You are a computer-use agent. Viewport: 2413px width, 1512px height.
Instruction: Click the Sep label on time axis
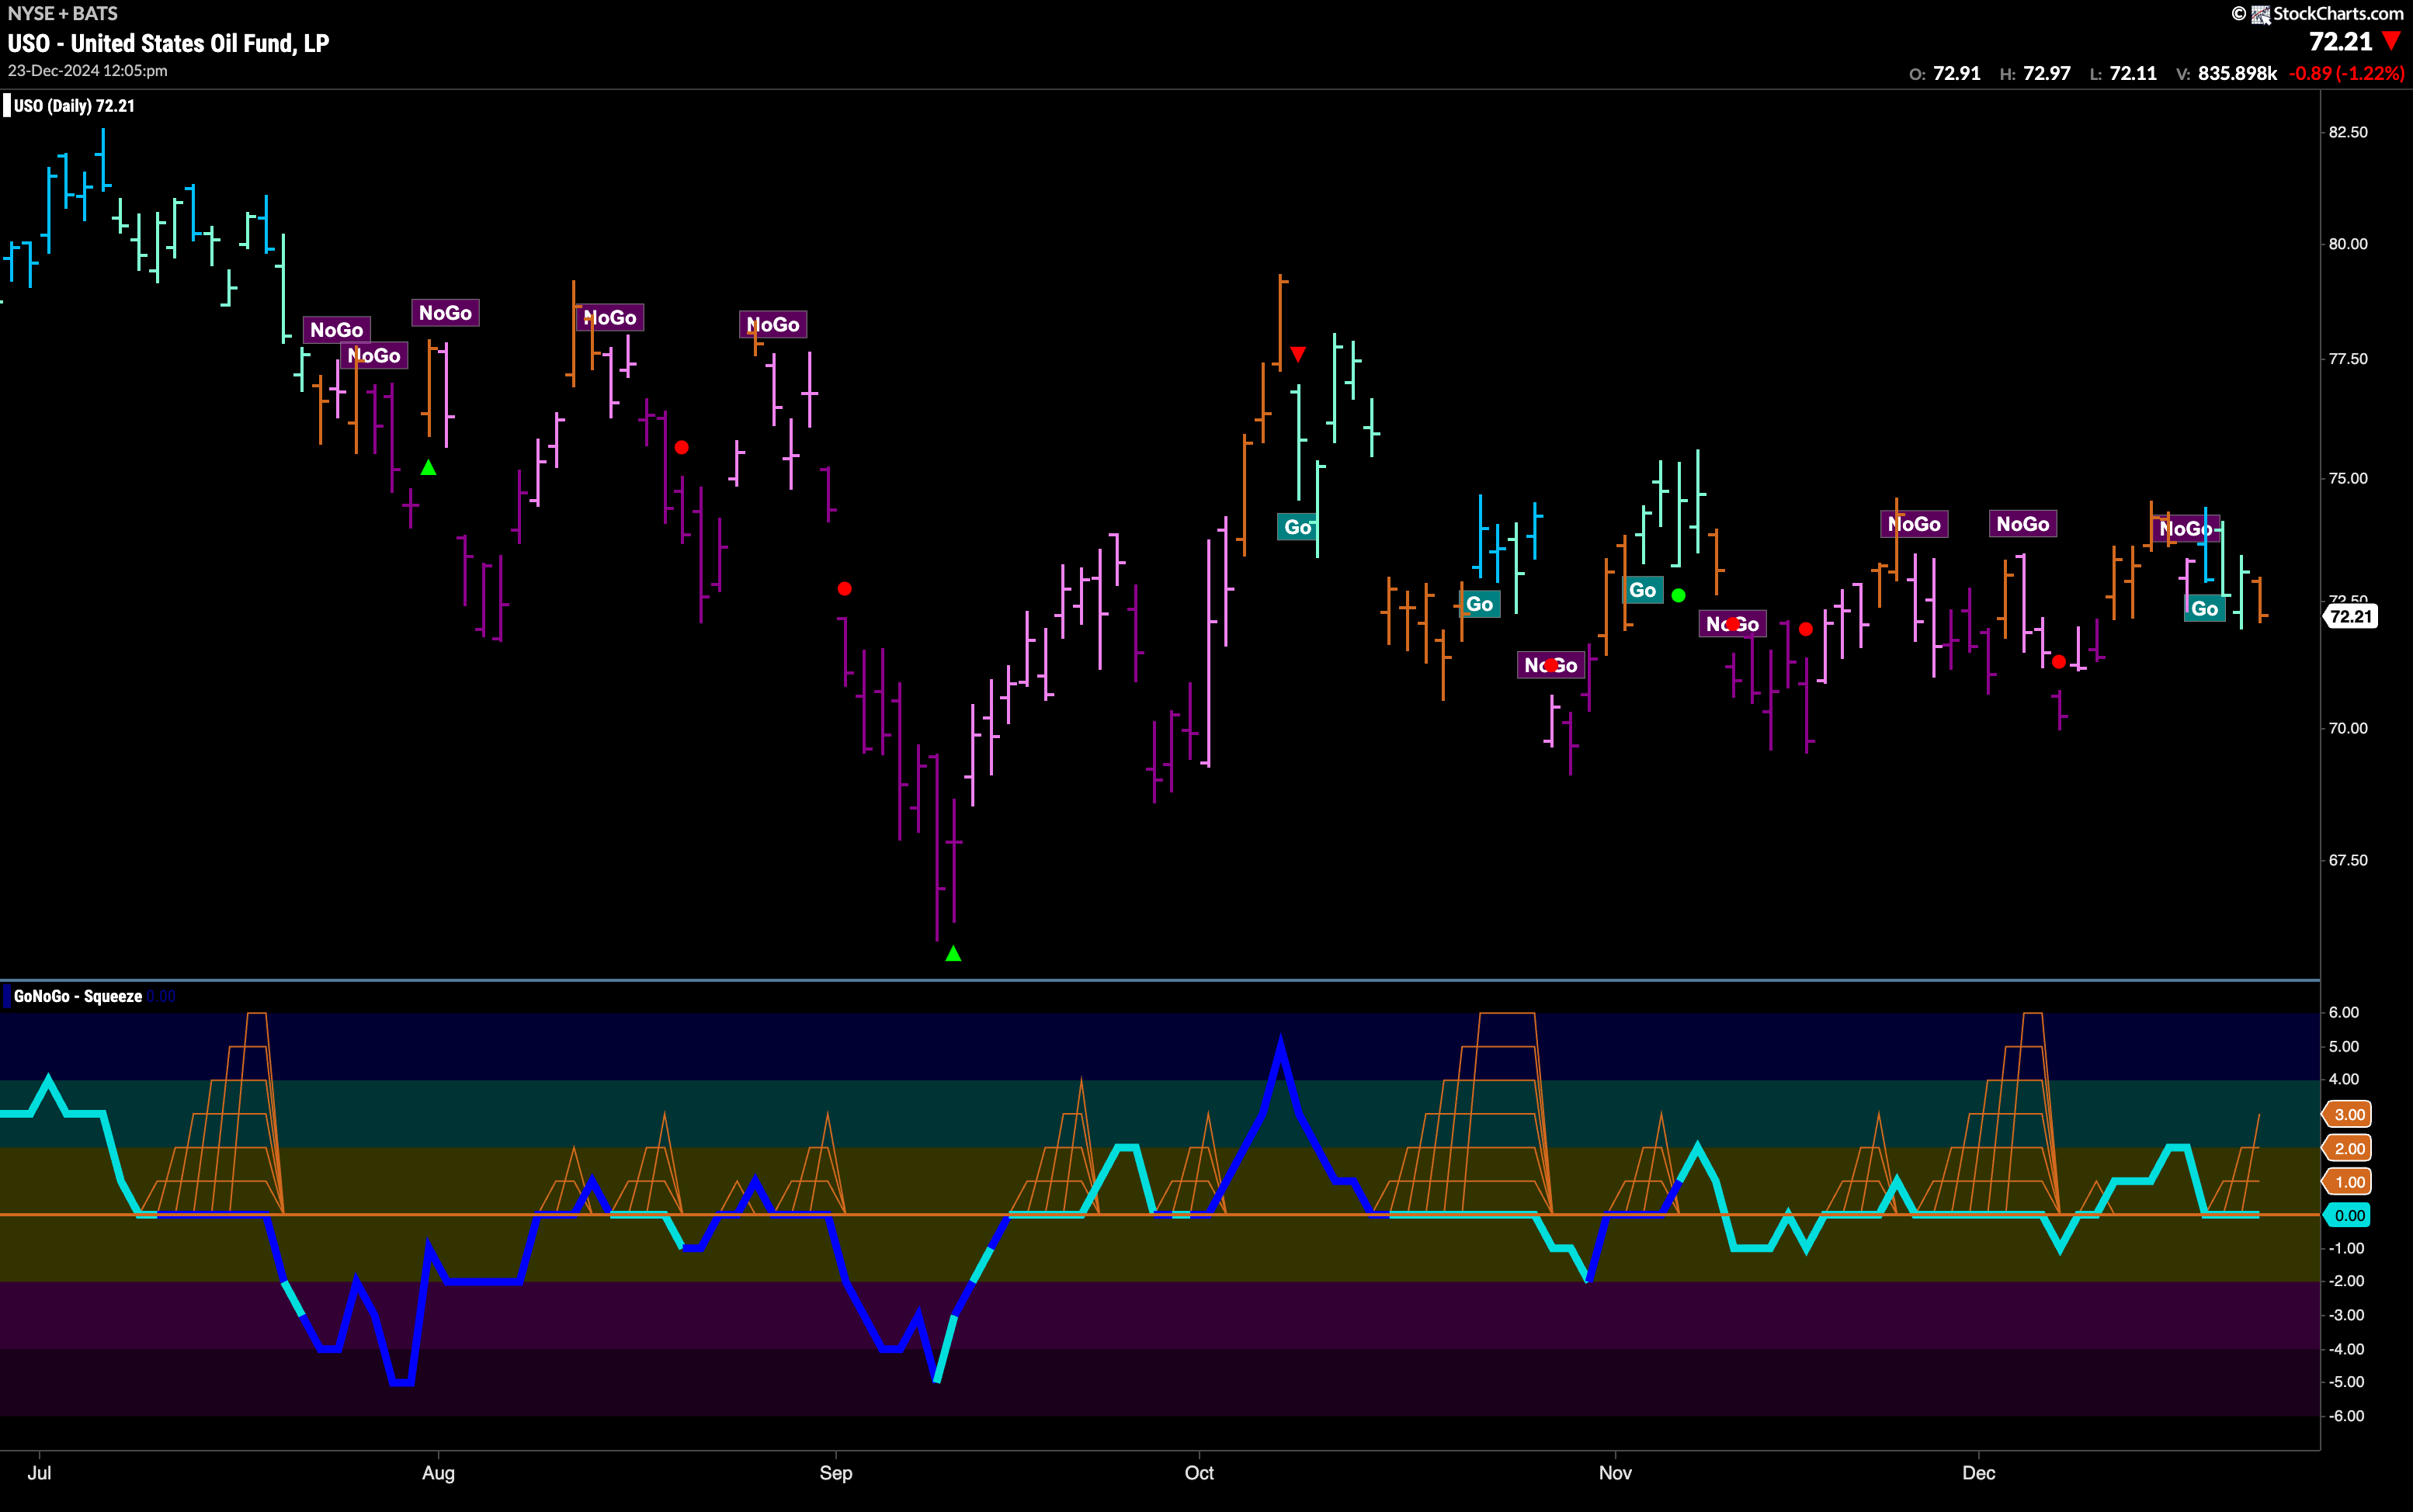coord(836,1473)
